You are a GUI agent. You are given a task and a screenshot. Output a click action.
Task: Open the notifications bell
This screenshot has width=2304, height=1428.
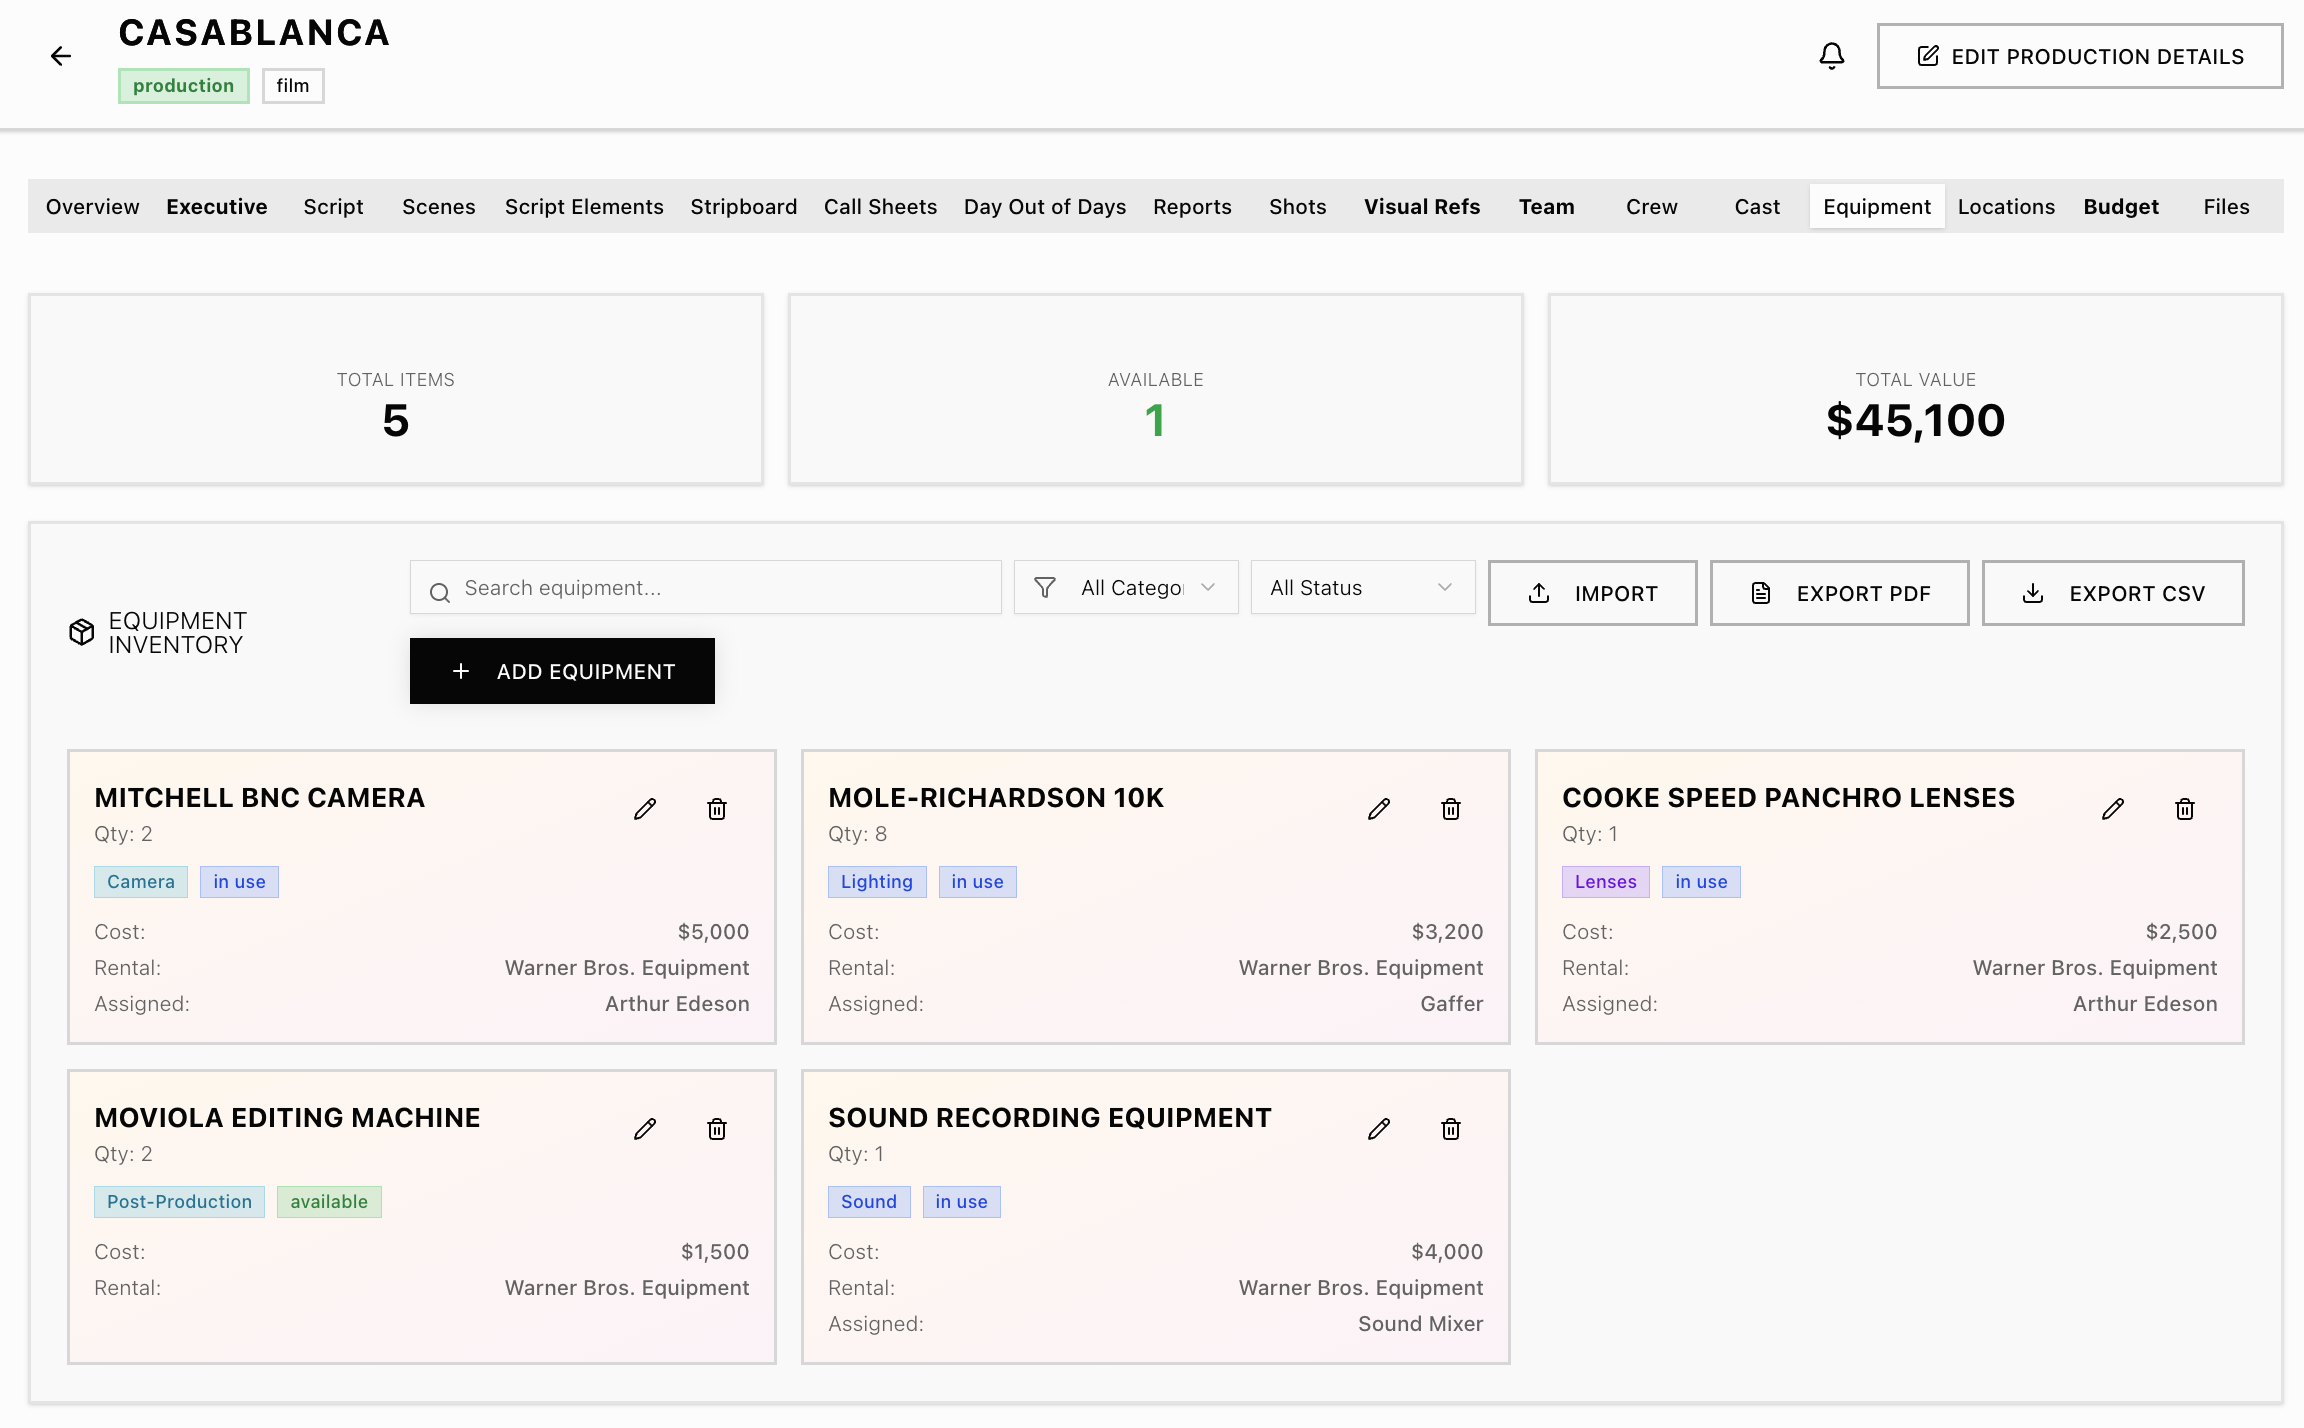point(1831,56)
